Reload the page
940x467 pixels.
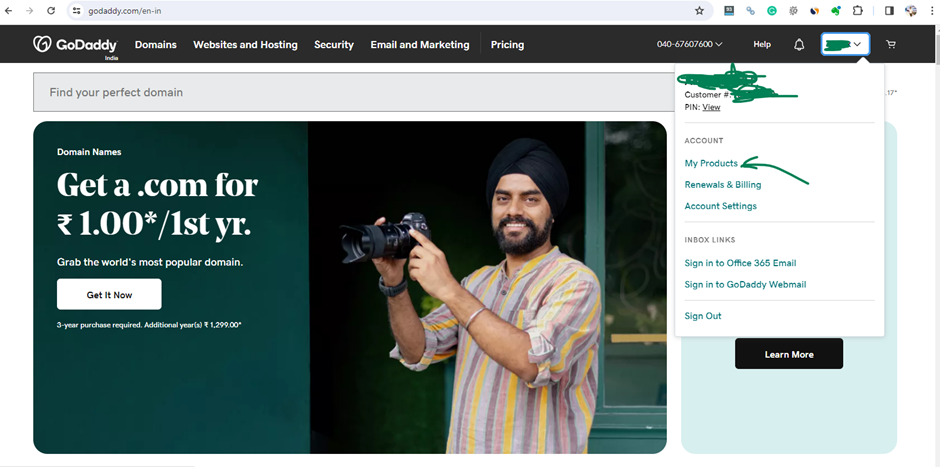51,11
